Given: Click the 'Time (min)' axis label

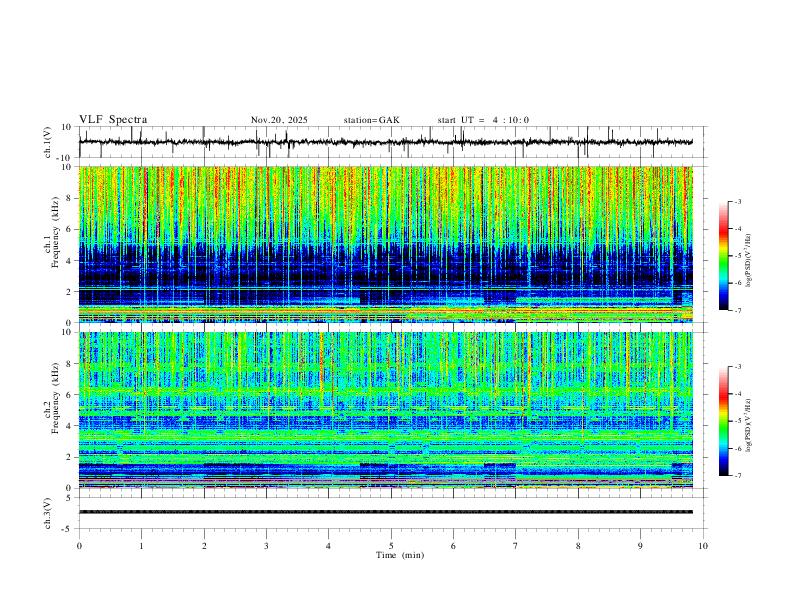Looking at the screenshot, I should 400,555.
